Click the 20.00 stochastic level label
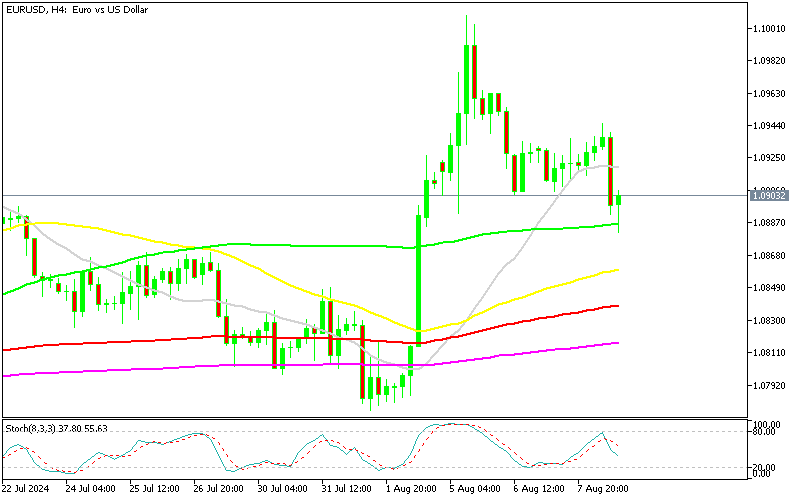The image size is (800, 500). coord(767,468)
